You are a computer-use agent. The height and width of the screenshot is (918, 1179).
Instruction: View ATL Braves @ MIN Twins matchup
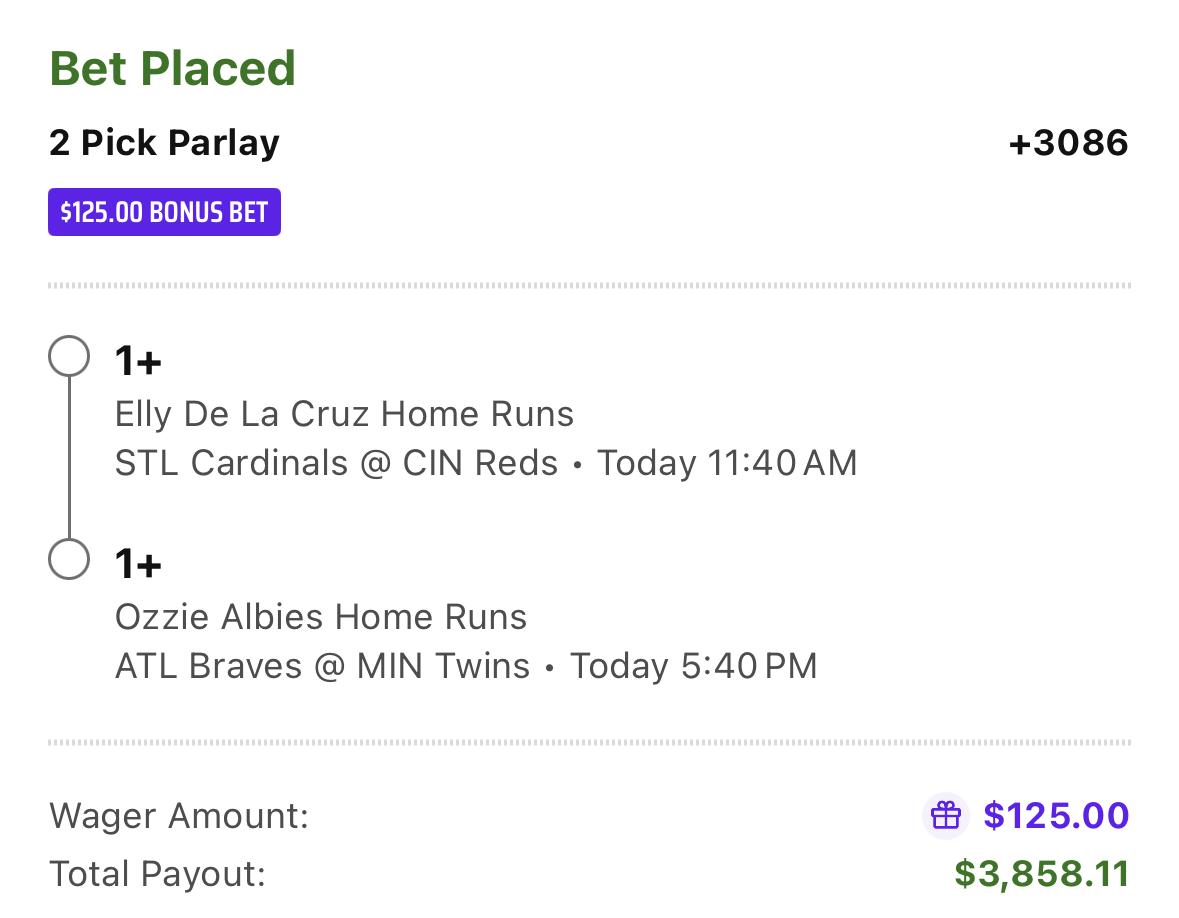click(323, 666)
